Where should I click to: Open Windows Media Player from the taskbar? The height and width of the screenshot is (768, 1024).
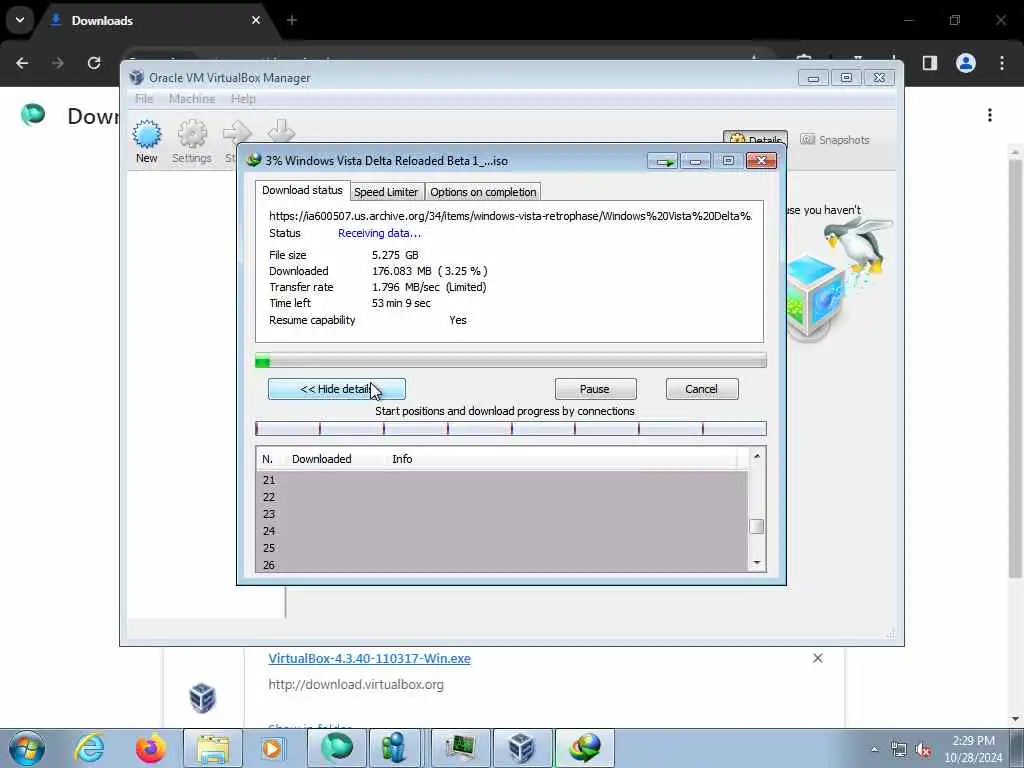[x=271, y=748]
